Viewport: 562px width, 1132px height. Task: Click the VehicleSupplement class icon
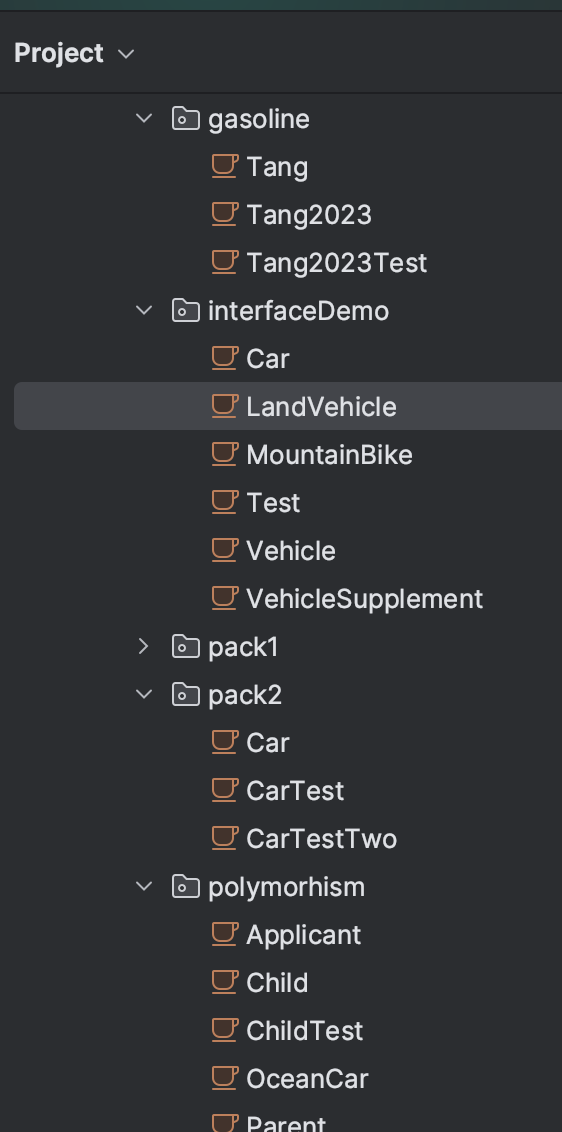(225, 598)
